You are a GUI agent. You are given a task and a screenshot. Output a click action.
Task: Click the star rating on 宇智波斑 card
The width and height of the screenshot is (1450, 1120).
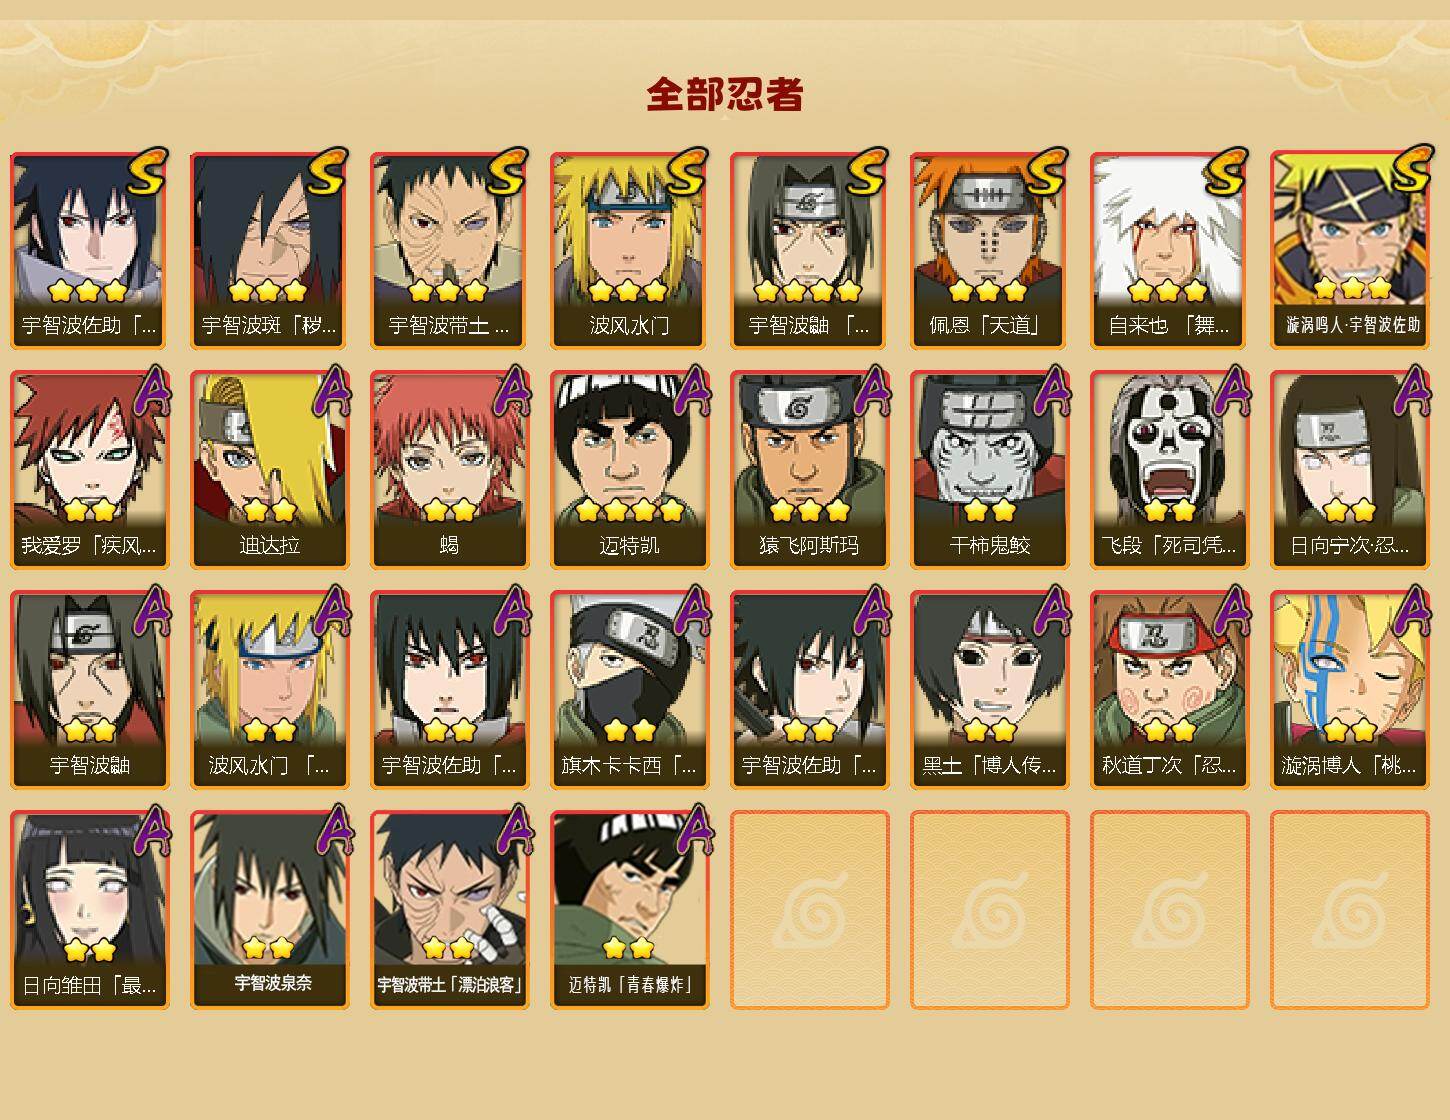click(267, 291)
